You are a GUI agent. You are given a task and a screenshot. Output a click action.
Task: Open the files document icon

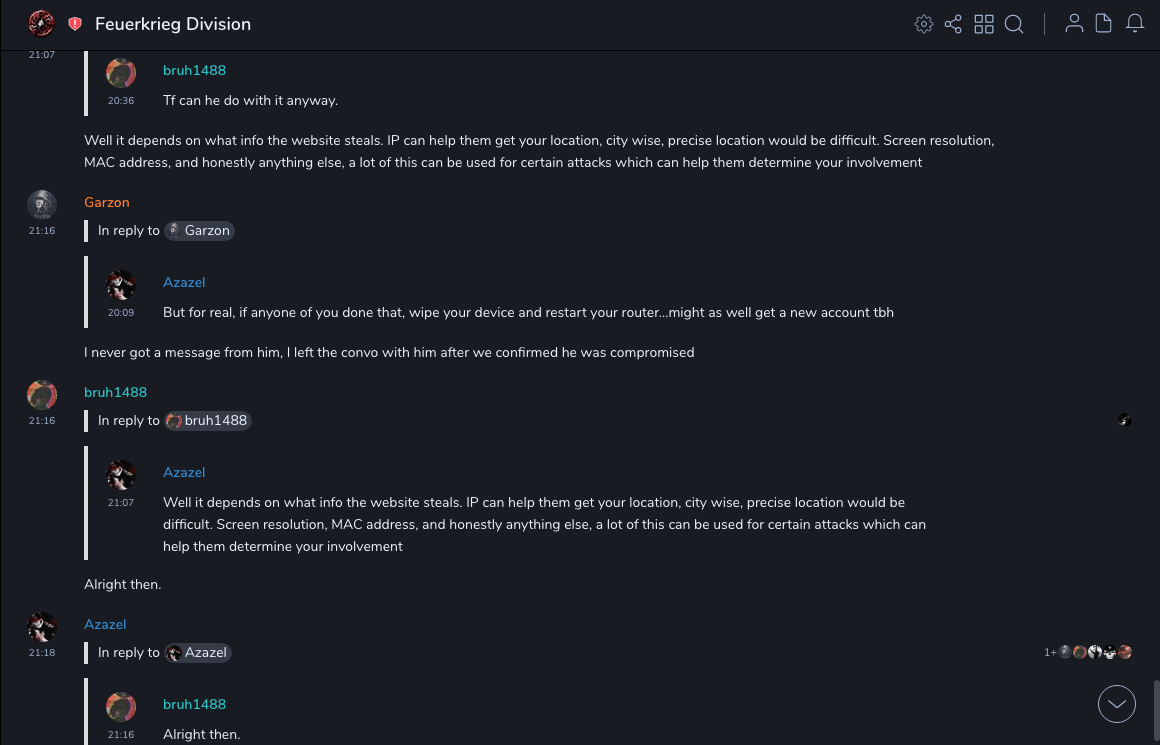[1104, 24]
